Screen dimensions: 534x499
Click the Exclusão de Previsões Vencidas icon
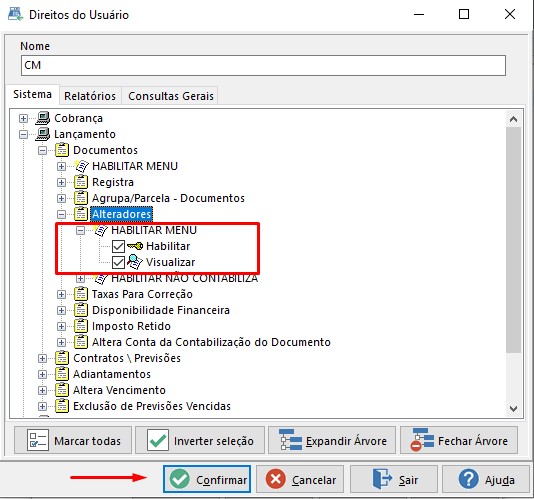click(62, 406)
